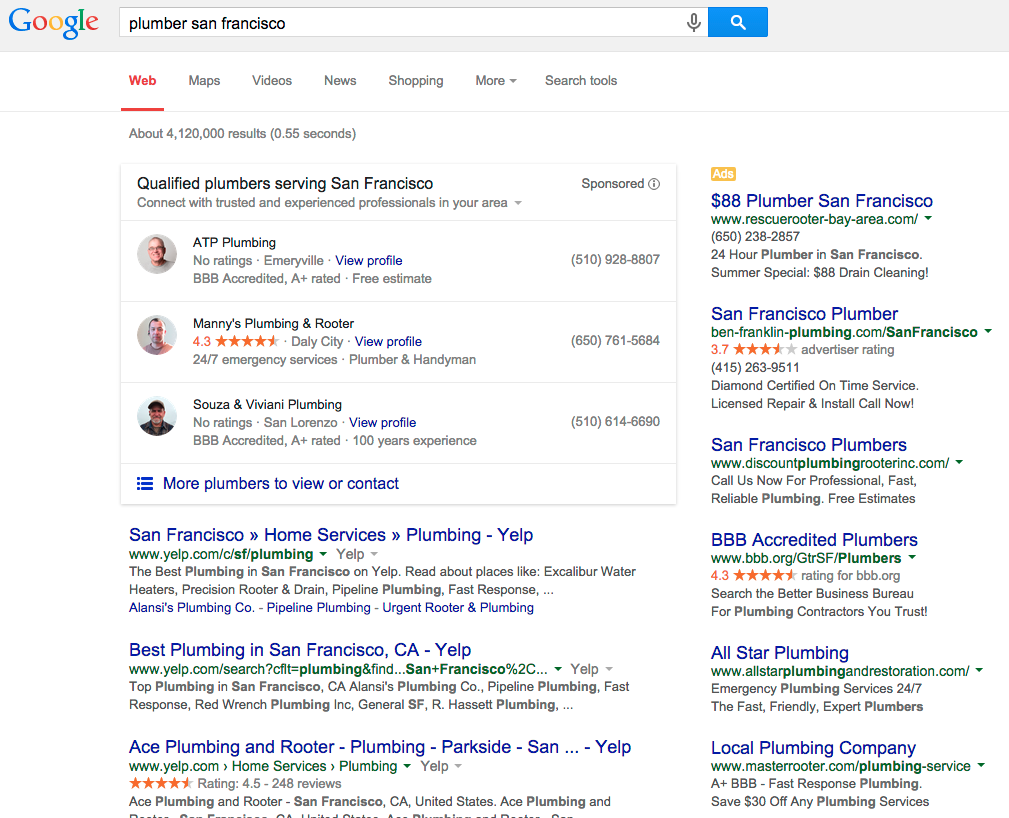Expand arrow after 'professionals in your area'
Viewport: 1009px width, 818px height.
tap(518, 203)
